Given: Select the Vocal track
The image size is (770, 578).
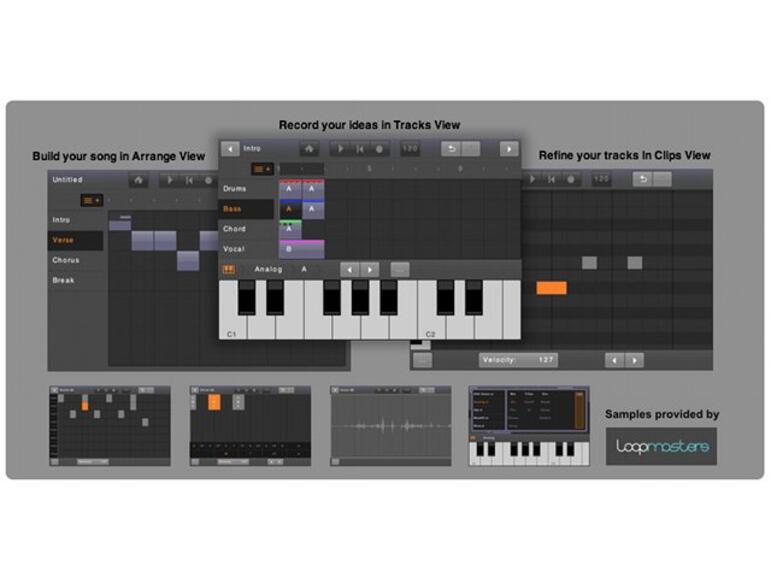Looking at the screenshot, I should pyautogui.click(x=247, y=249).
